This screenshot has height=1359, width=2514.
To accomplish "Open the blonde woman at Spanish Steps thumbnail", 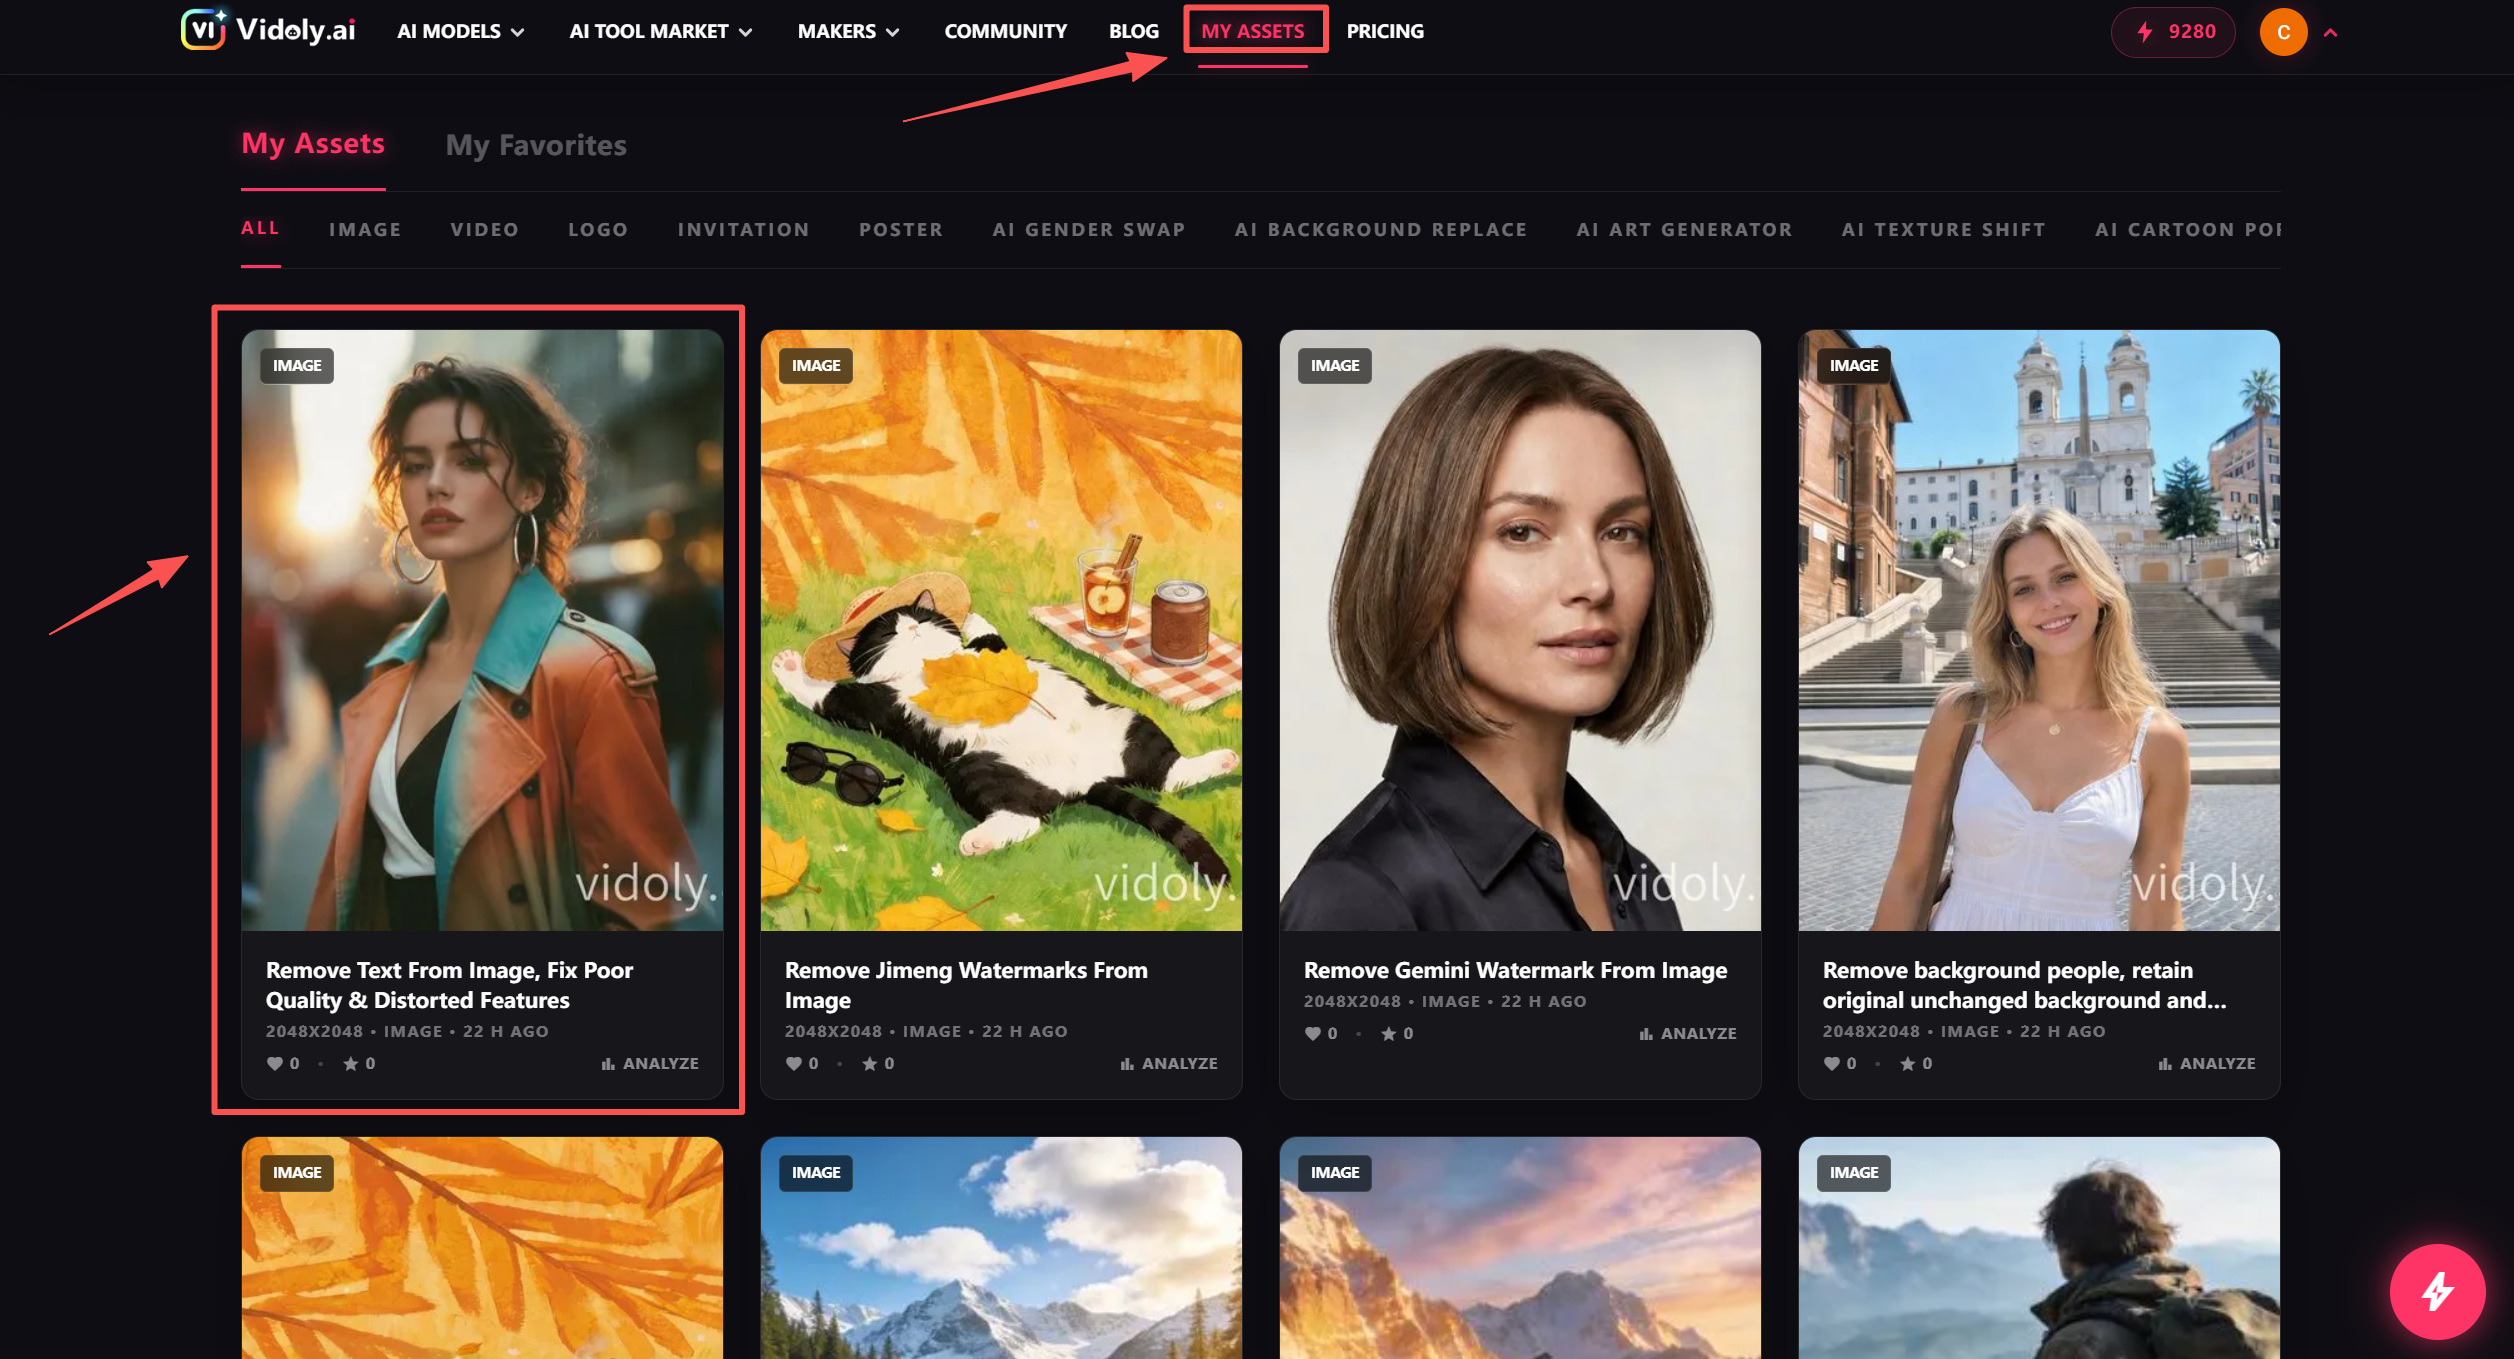I will [x=2039, y=630].
